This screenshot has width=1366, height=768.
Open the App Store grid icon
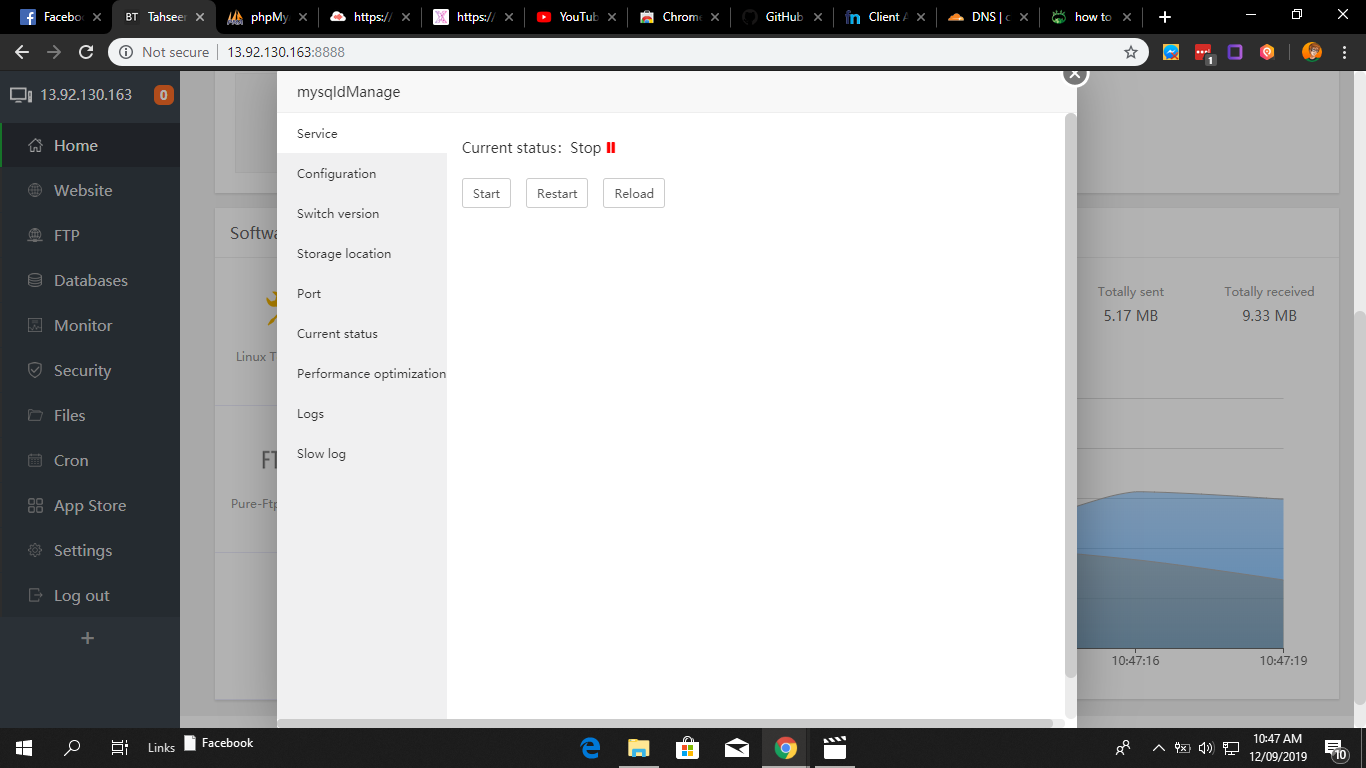[x=35, y=506]
